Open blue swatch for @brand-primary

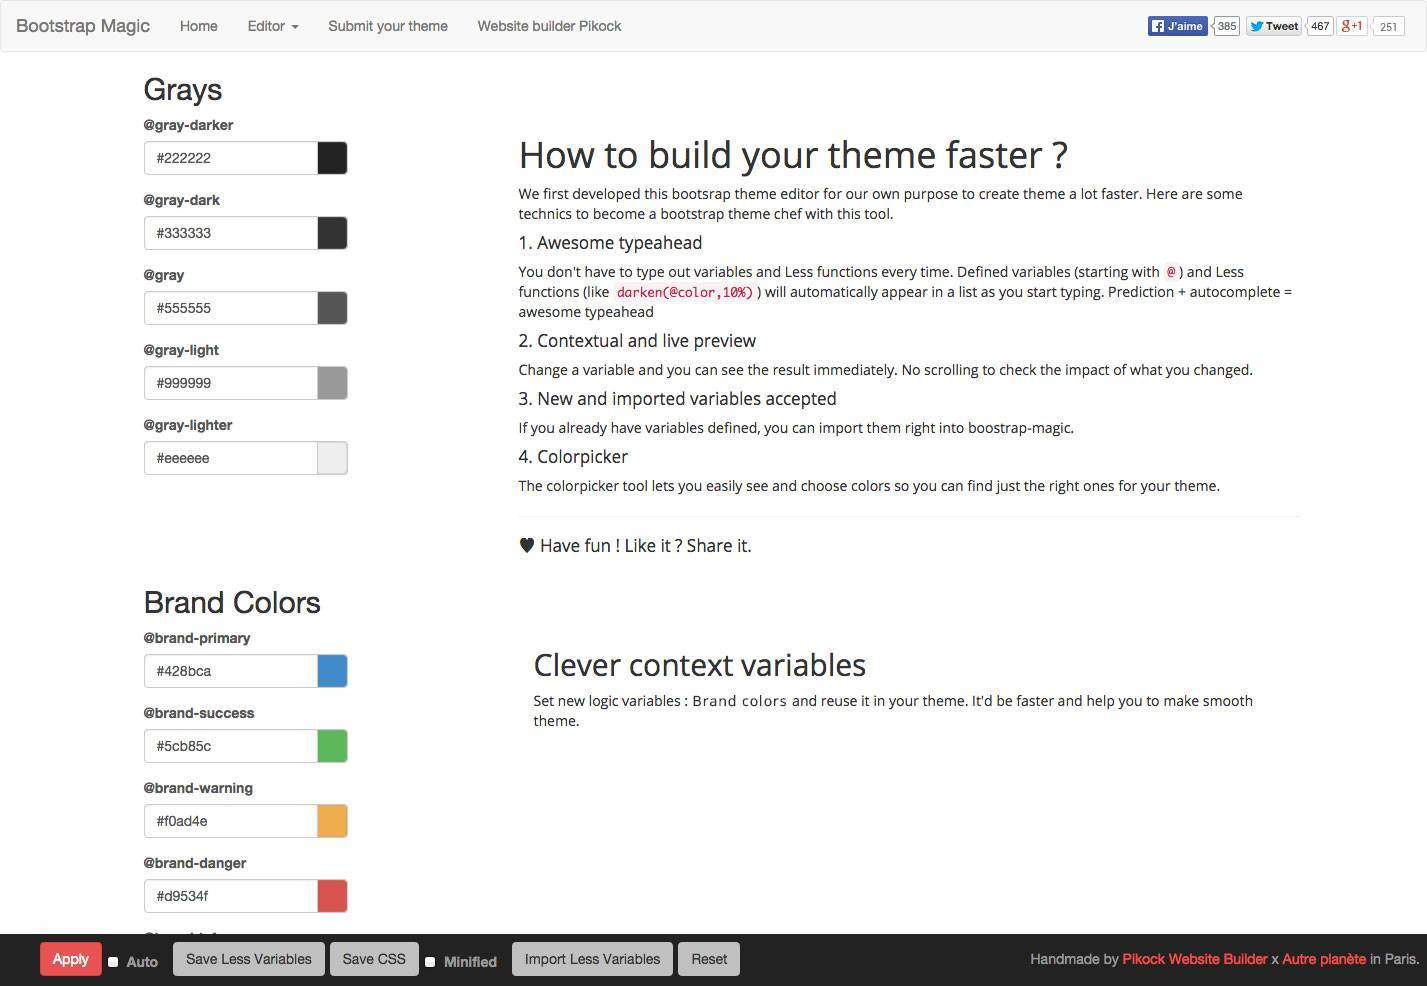(x=332, y=671)
